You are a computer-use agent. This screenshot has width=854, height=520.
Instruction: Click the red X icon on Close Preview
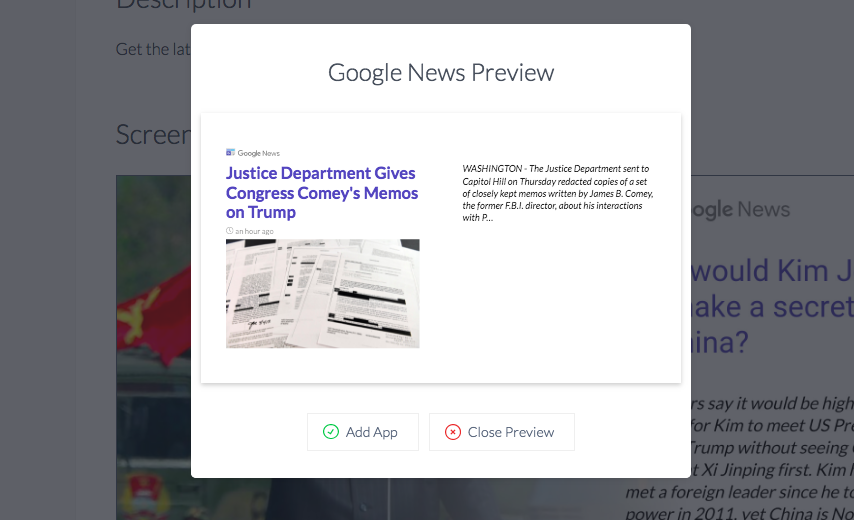click(453, 432)
